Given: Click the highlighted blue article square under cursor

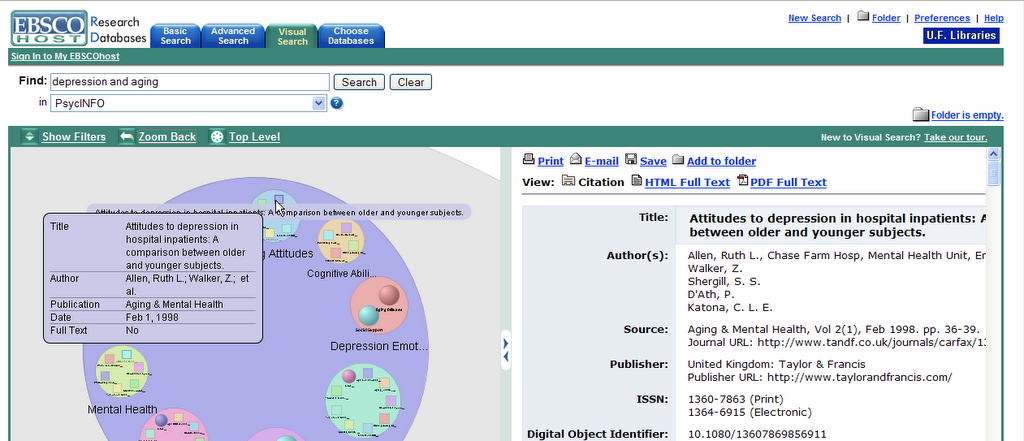Looking at the screenshot, I should tap(279, 199).
